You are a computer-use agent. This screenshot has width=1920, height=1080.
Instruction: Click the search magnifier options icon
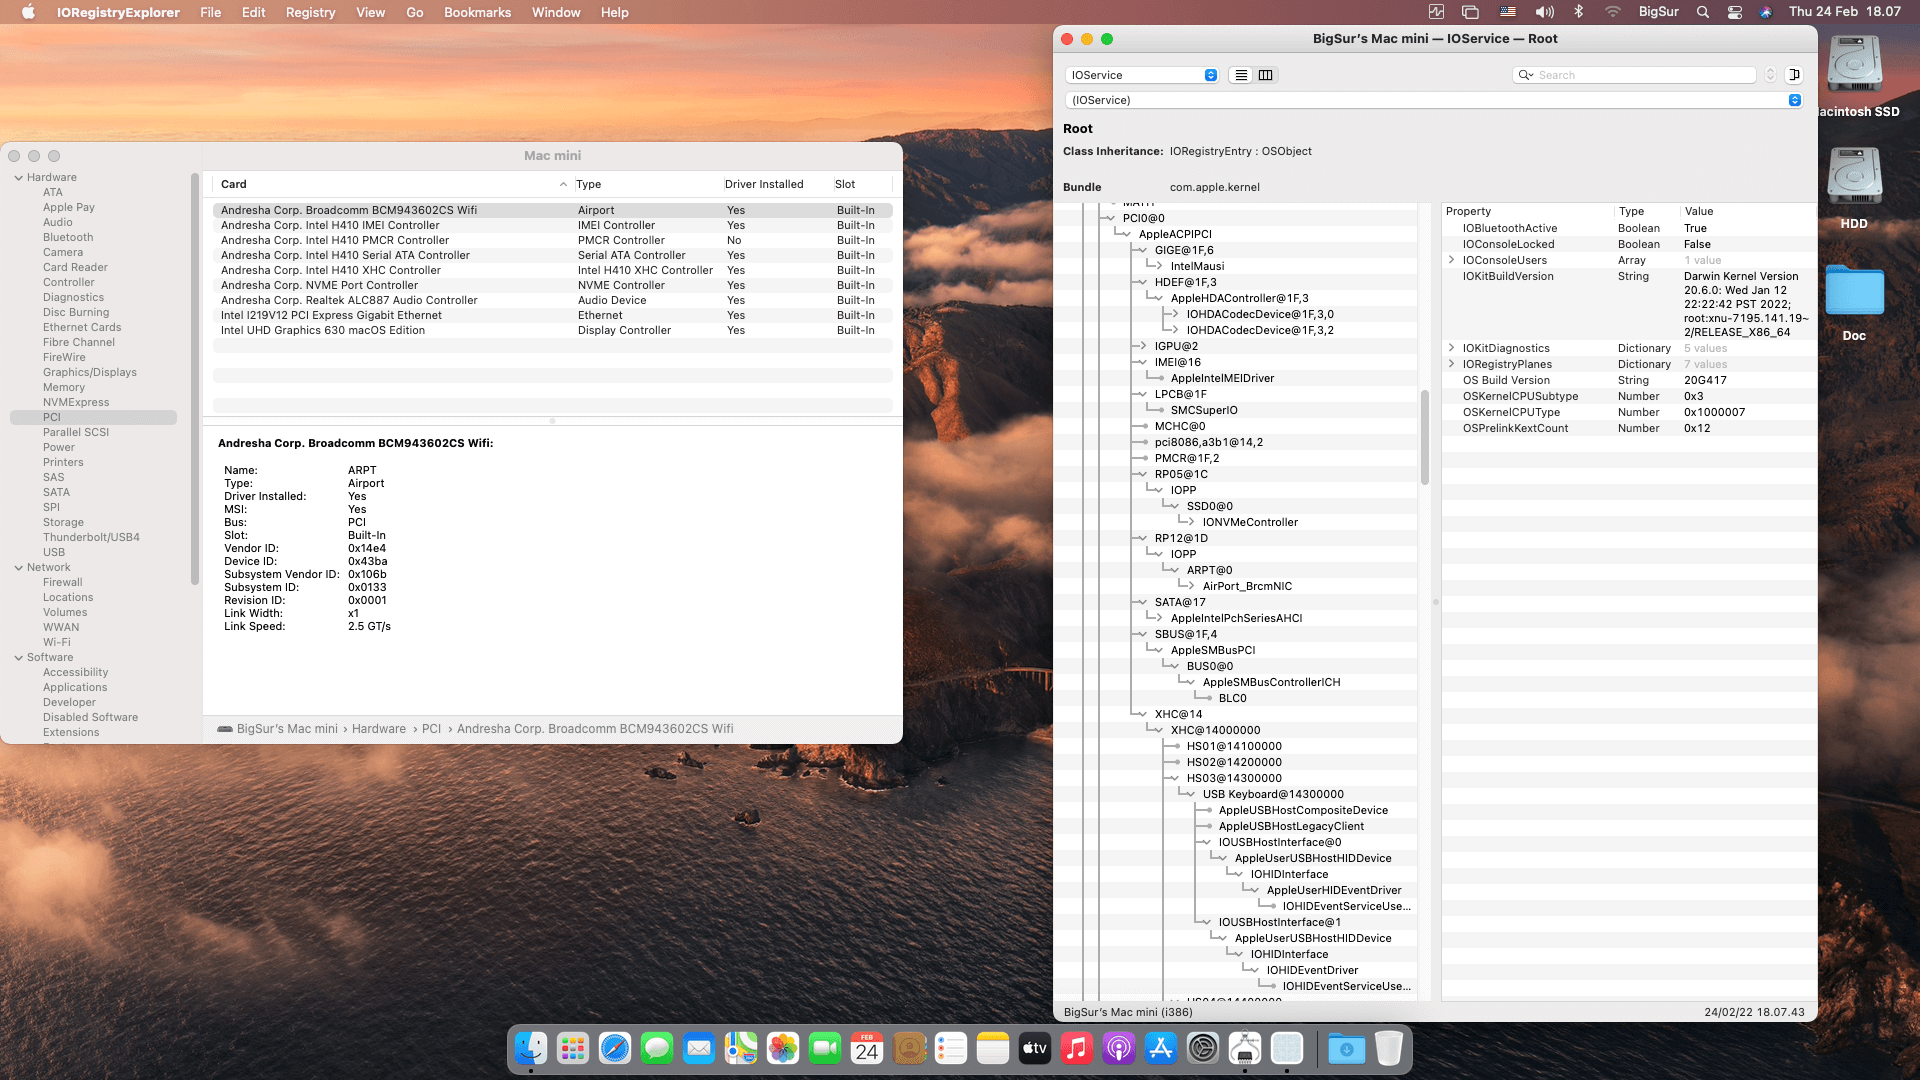(1526, 75)
